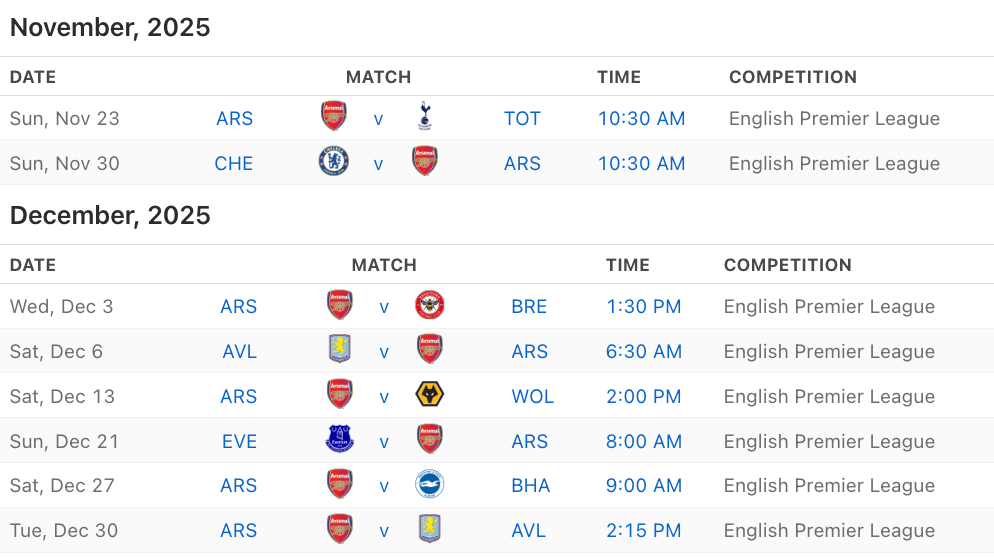This screenshot has width=994, height=558.
Task: Click Aston Villa crest in Dec 6 match
Action: pyautogui.click(x=340, y=350)
